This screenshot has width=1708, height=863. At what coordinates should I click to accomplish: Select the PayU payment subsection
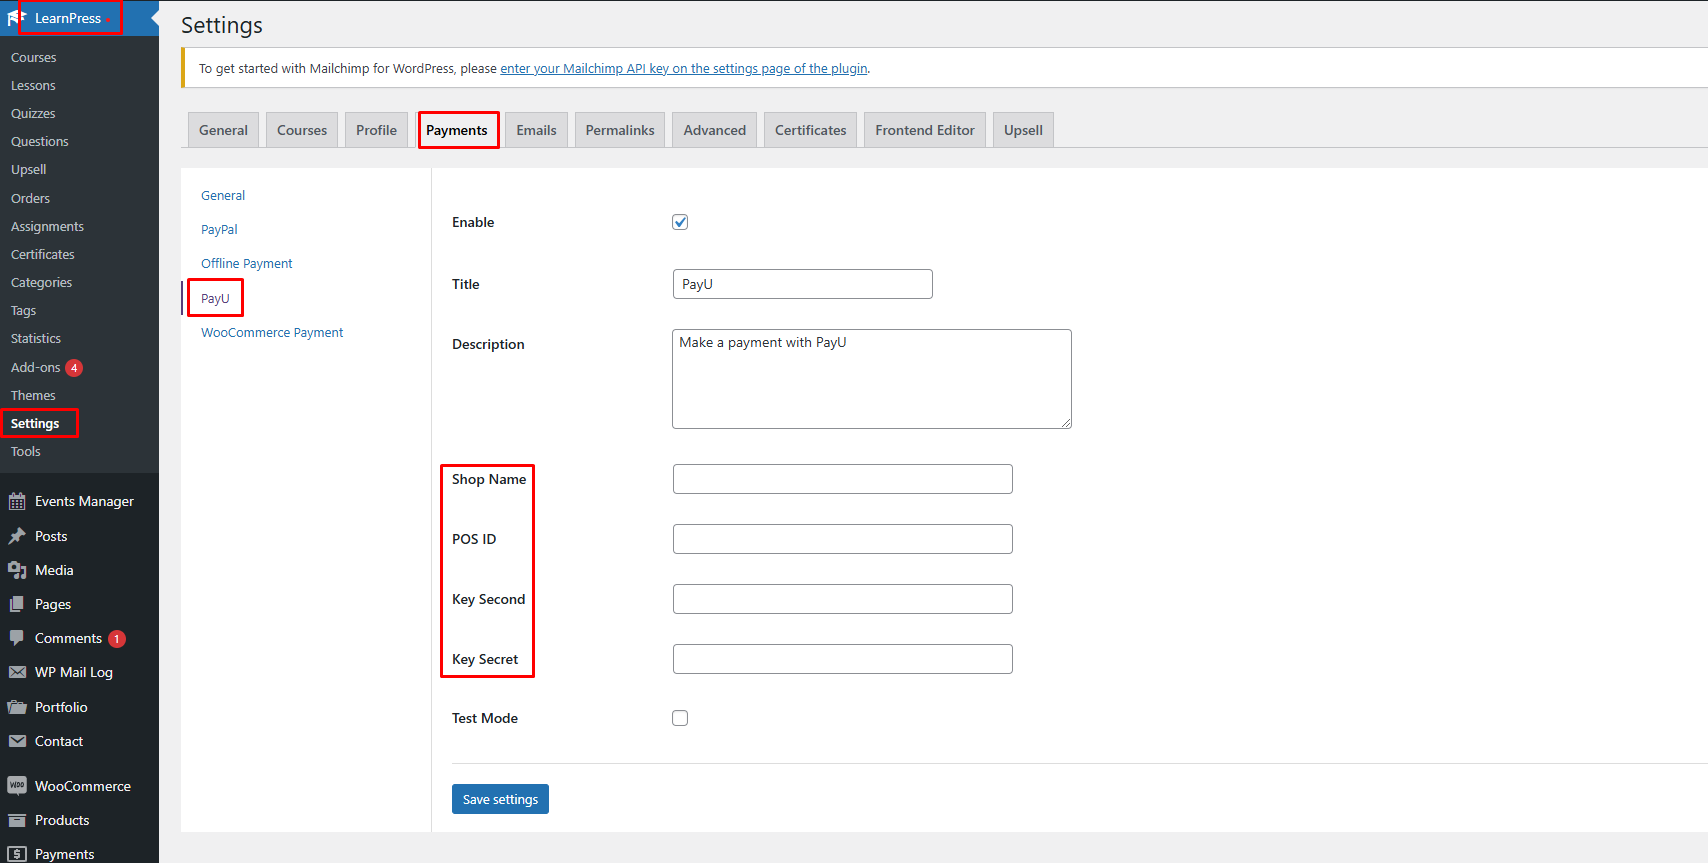tap(215, 298)
